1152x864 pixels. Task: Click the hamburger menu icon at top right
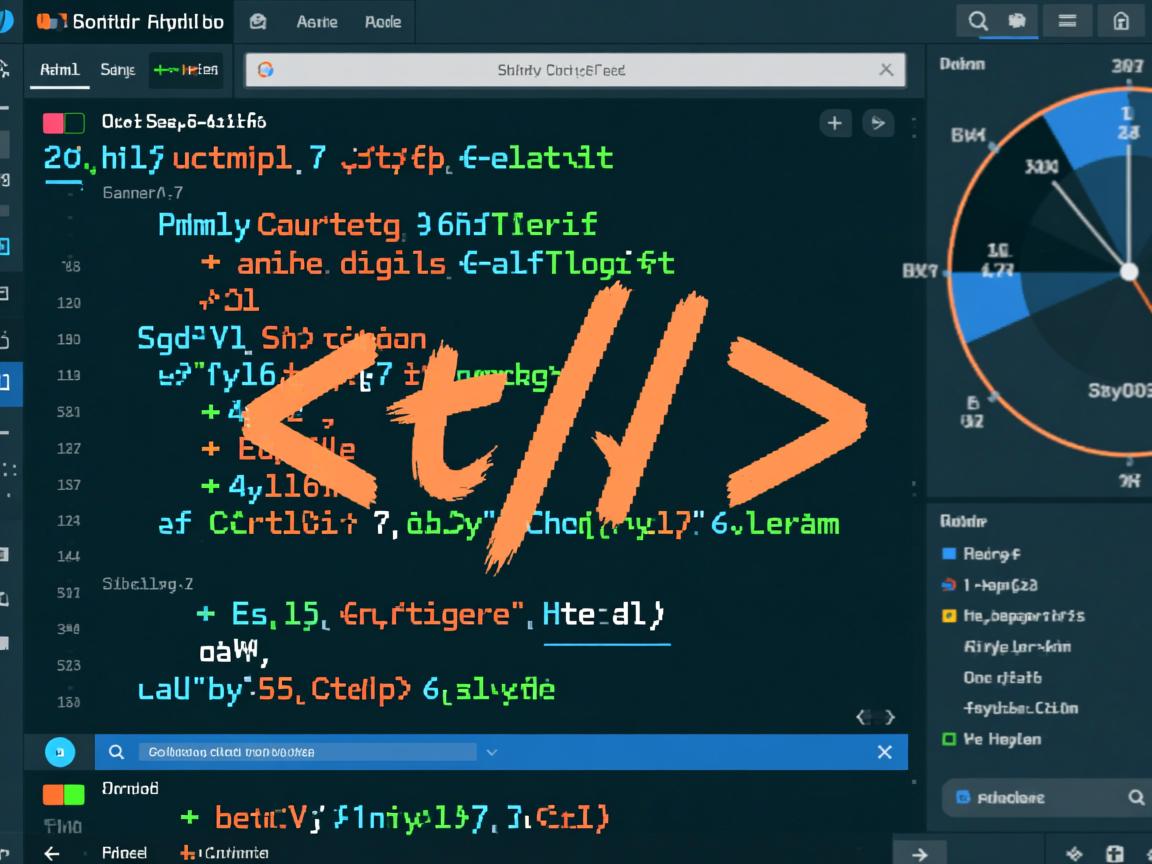coord(1067,20)
